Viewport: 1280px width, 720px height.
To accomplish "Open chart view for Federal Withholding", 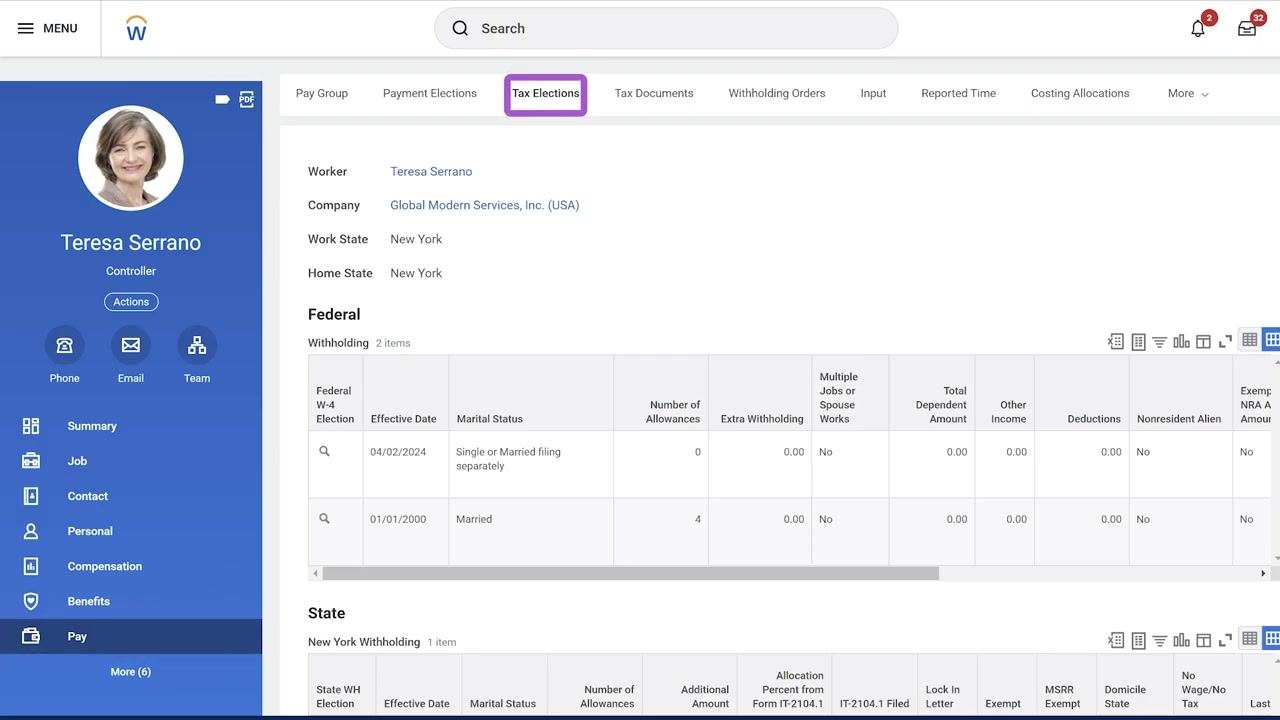I will tap(1182, 341).
